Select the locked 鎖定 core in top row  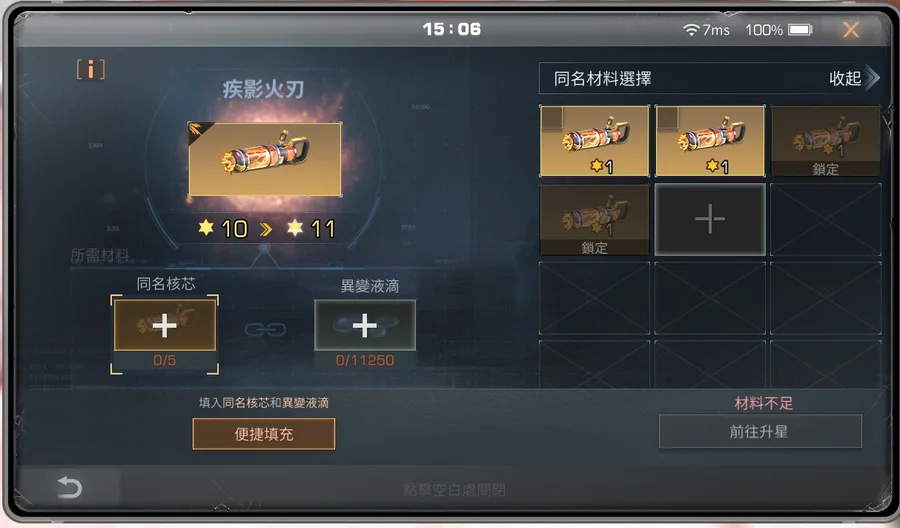click(x=825, y=141)
